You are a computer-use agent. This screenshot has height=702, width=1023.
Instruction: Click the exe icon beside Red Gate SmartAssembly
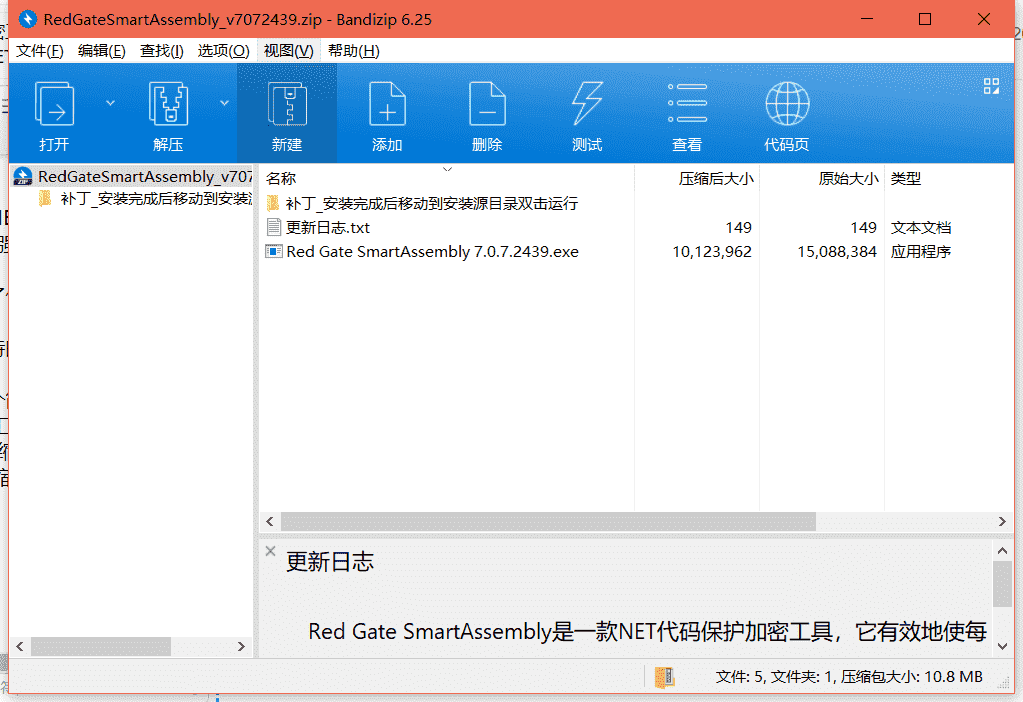pos(273,251)
